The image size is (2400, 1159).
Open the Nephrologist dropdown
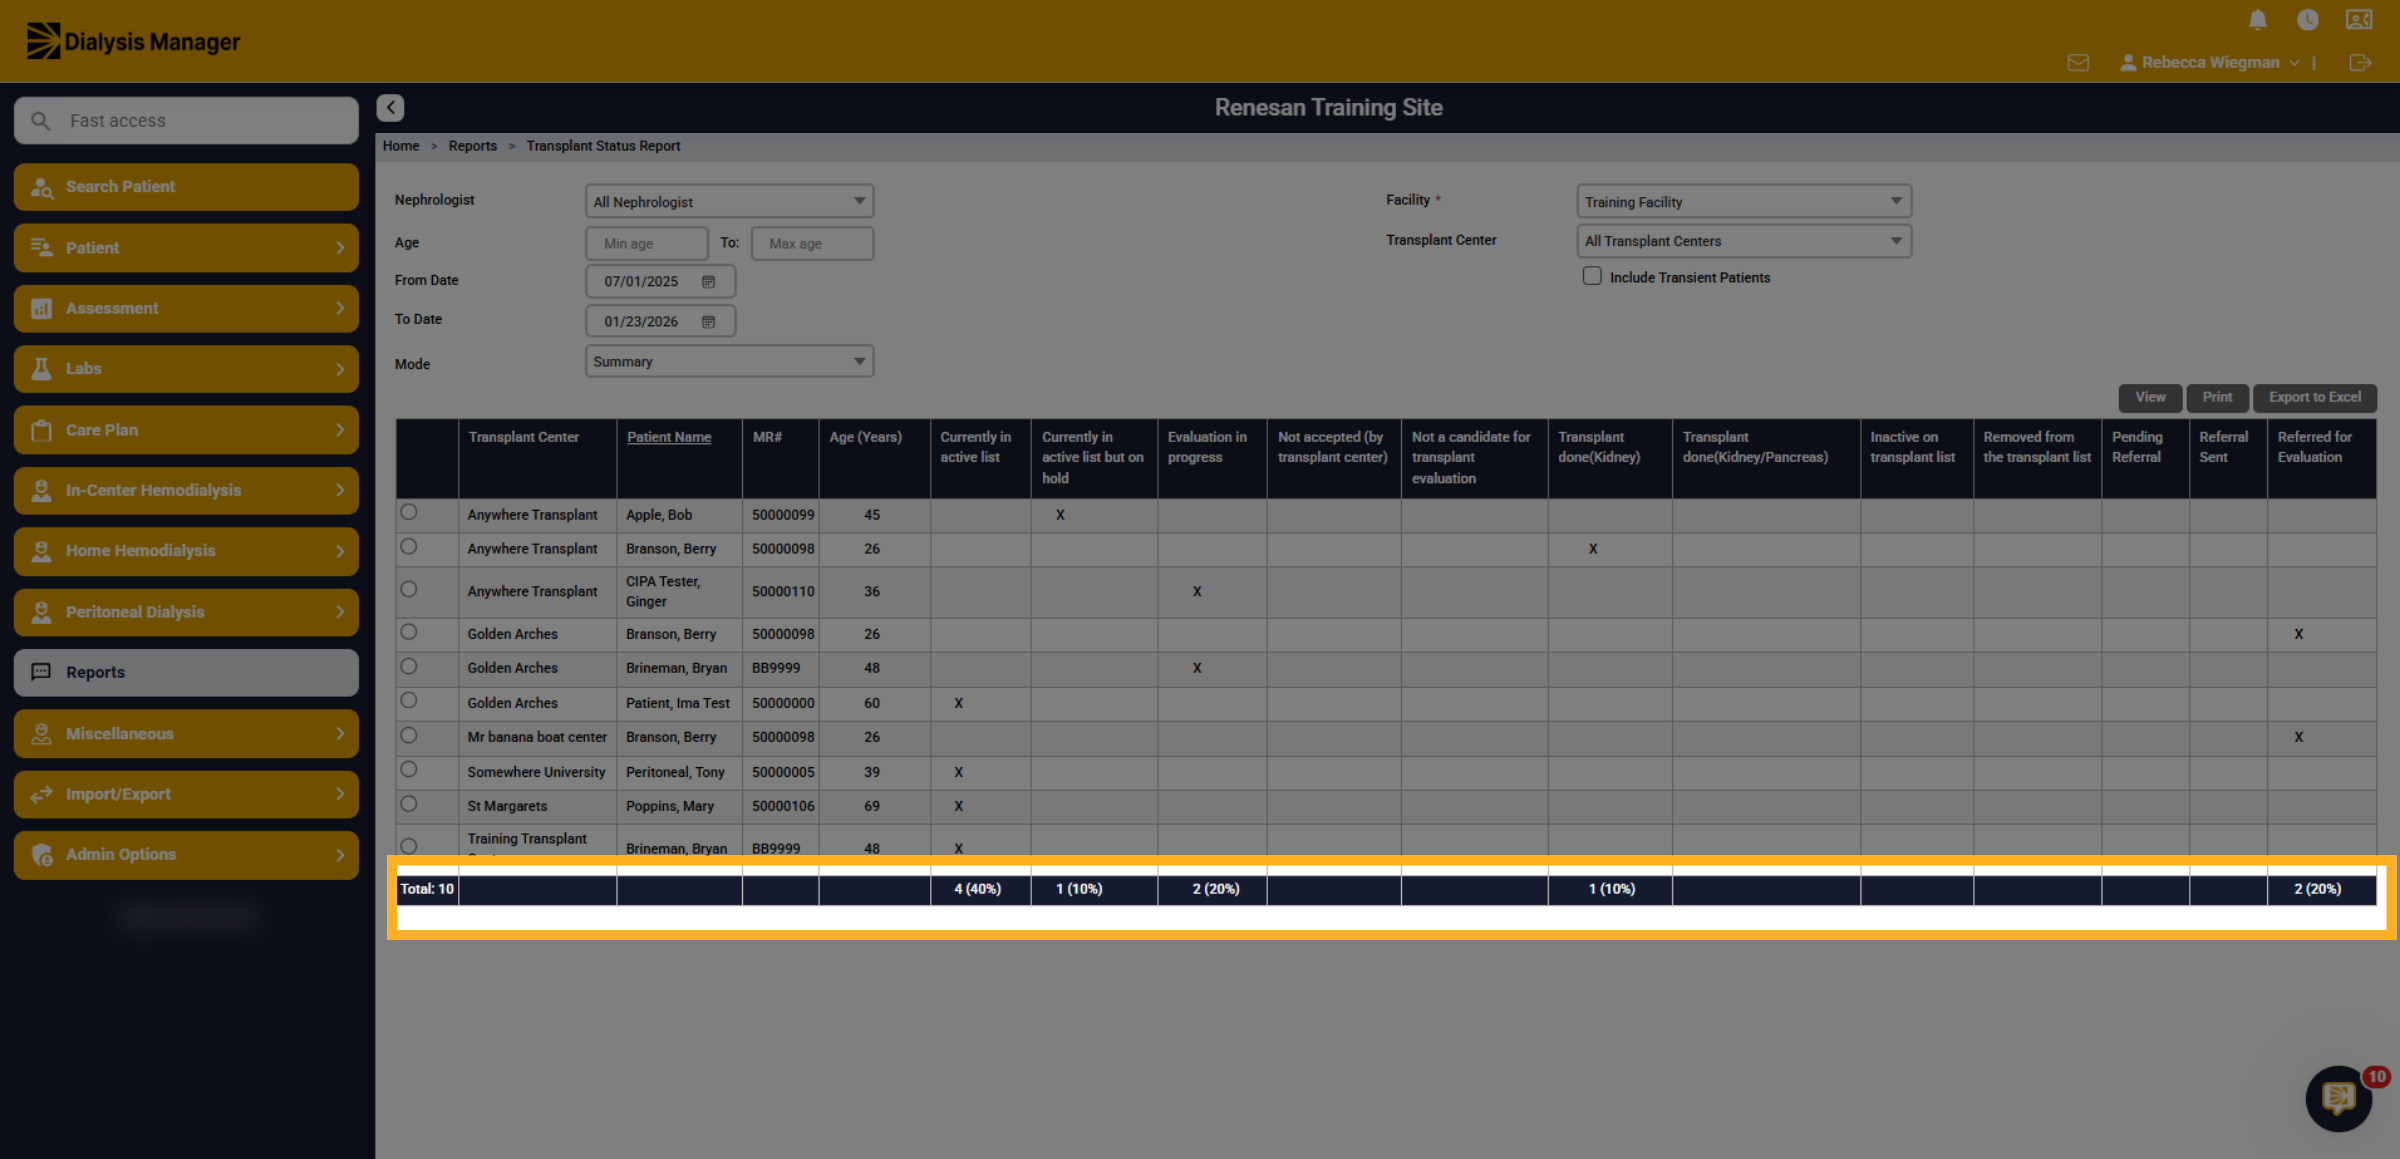[x=729, y=201]
